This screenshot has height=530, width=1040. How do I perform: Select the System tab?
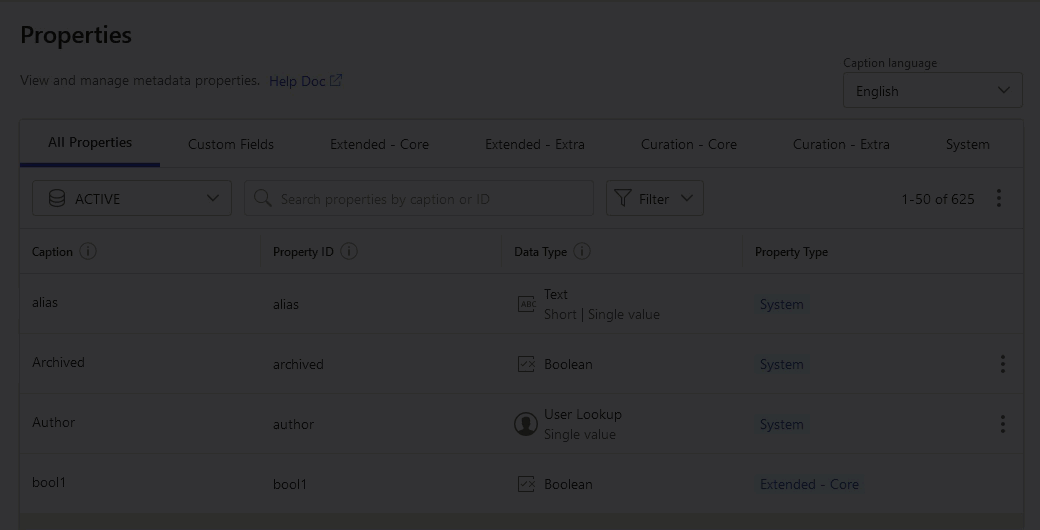coord(967,144)
